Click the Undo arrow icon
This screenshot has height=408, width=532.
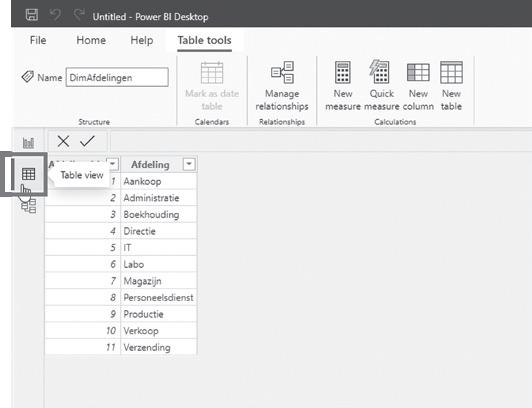(55, 15)
